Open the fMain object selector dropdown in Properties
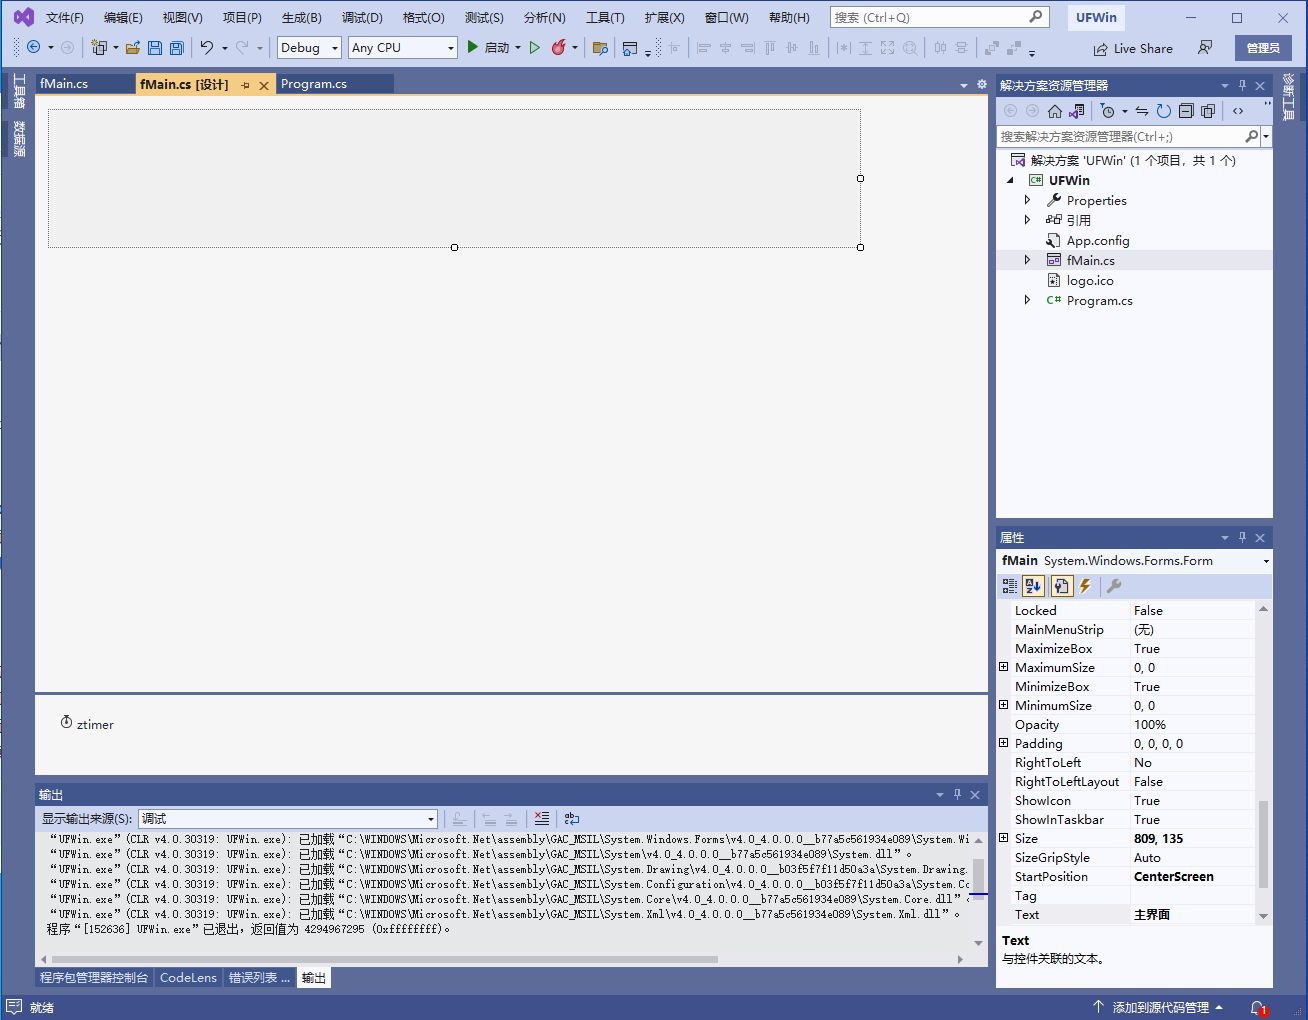 coord(1266,561)
